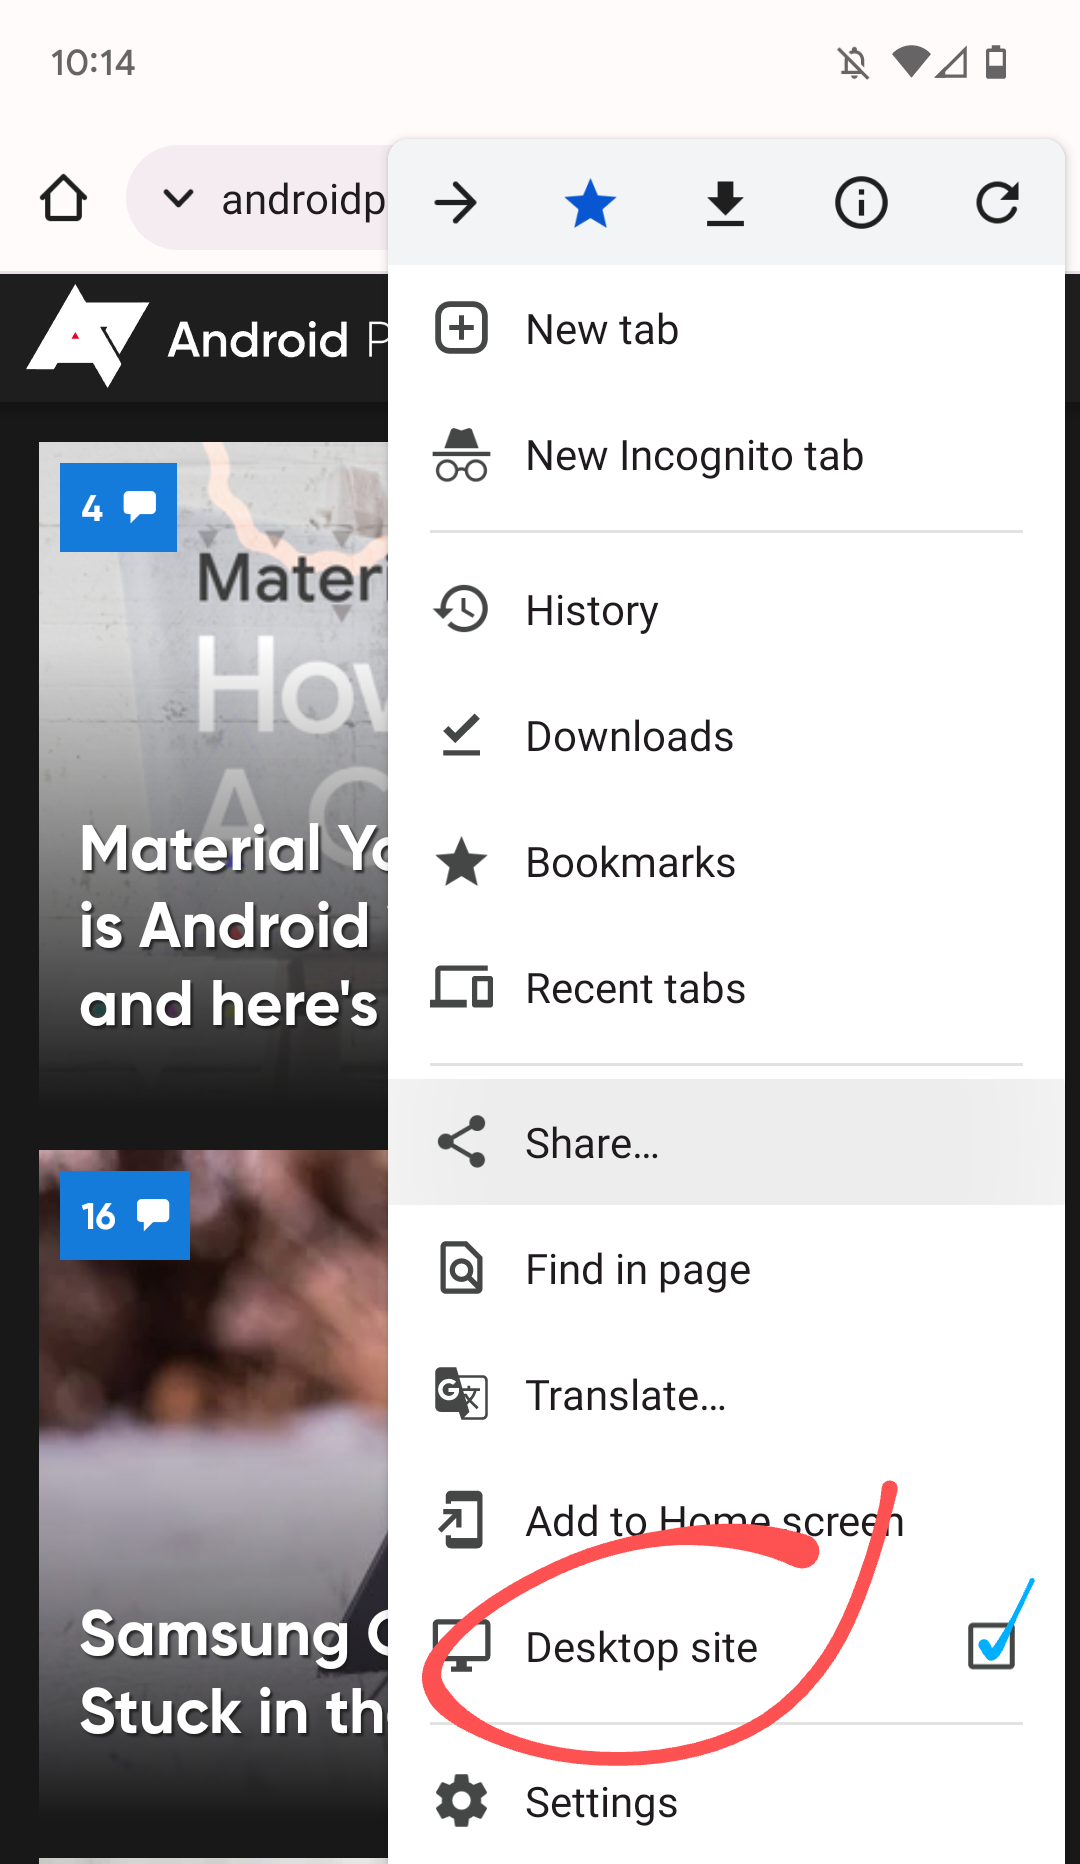
Task: Uncheck the Desktop site checkbox
Action: [x=992, y=1646]
